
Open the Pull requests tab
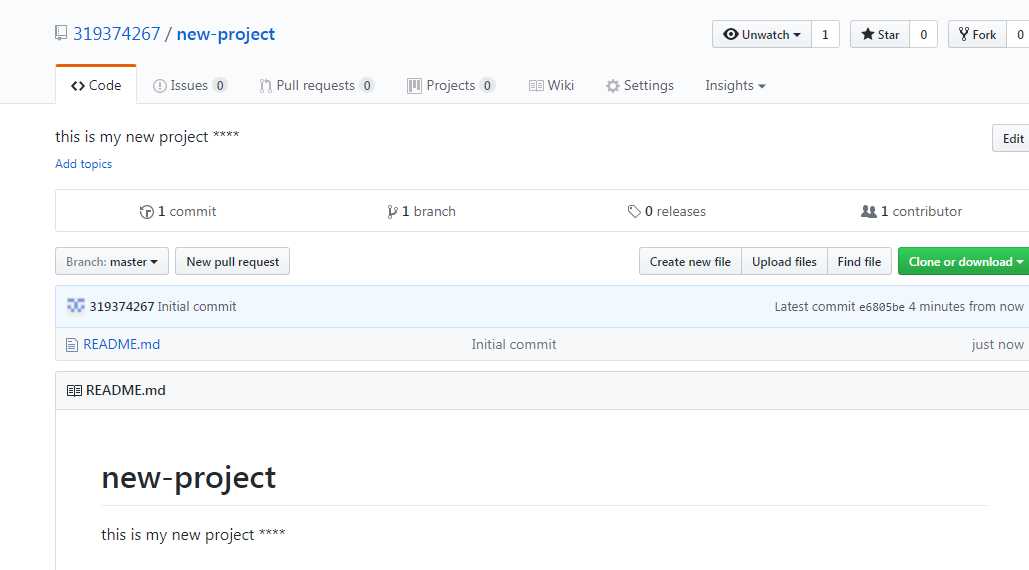click(x=316, y=85)
